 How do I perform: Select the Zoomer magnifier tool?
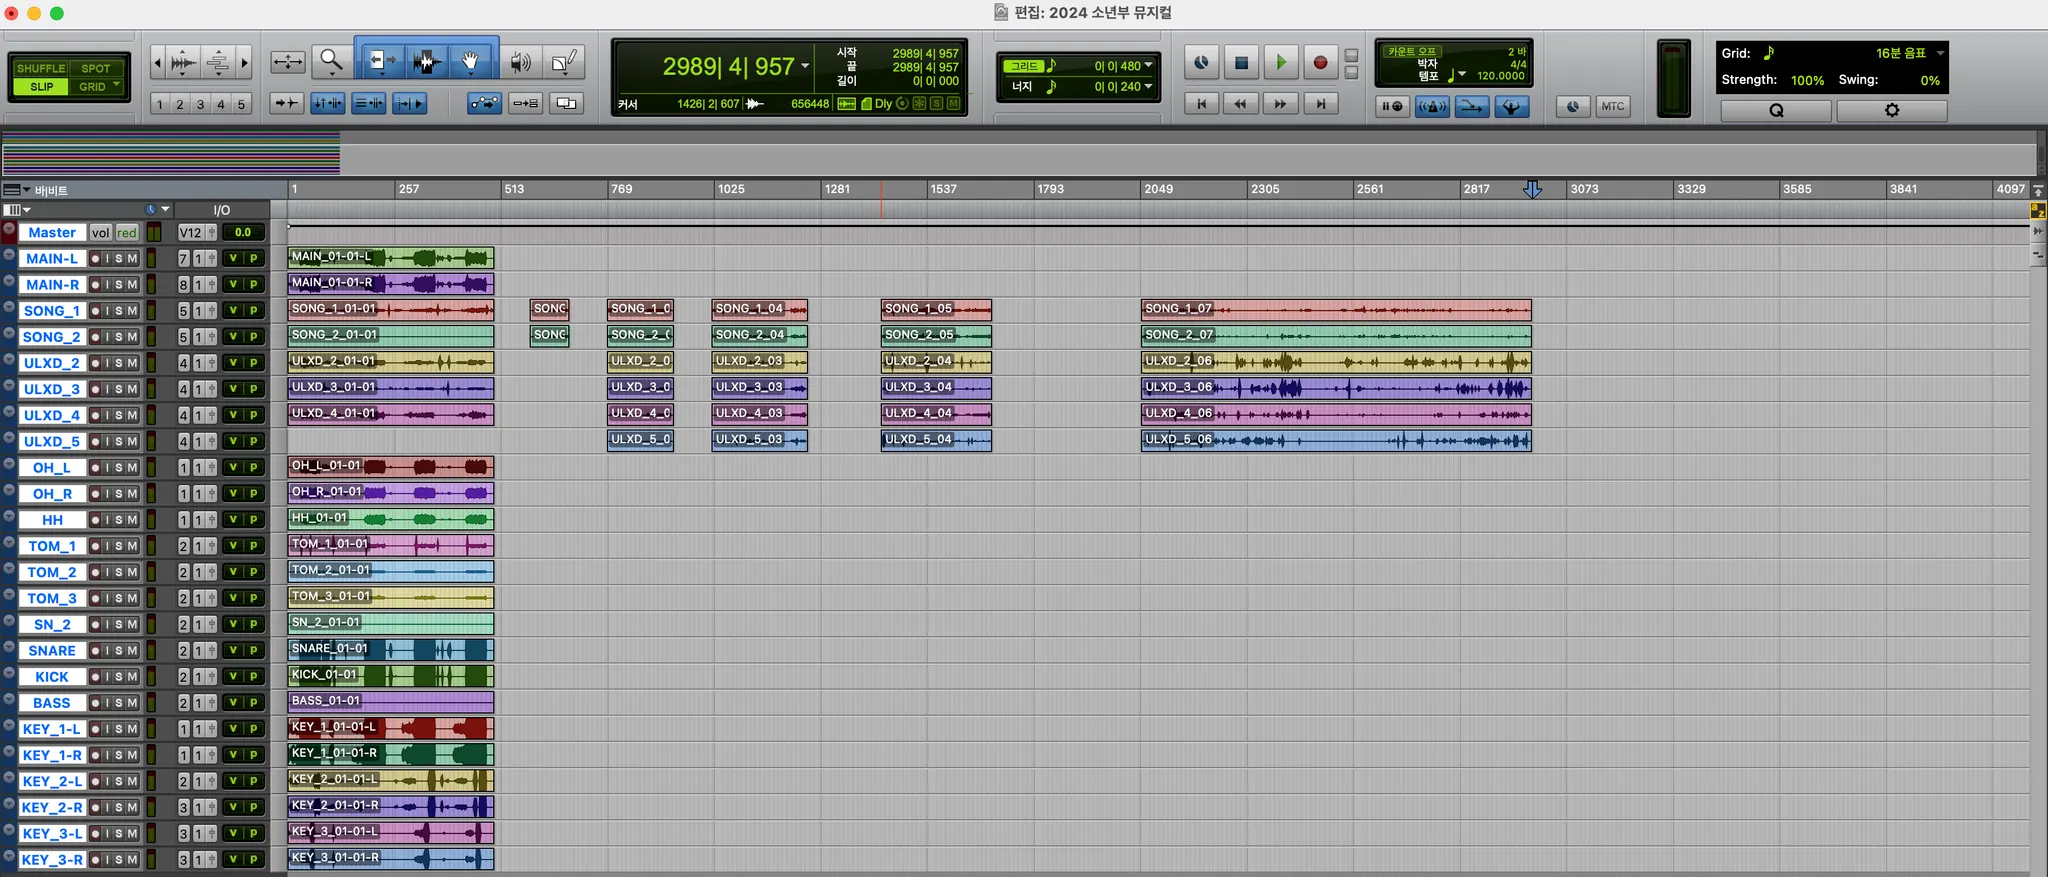pos(330,62)
